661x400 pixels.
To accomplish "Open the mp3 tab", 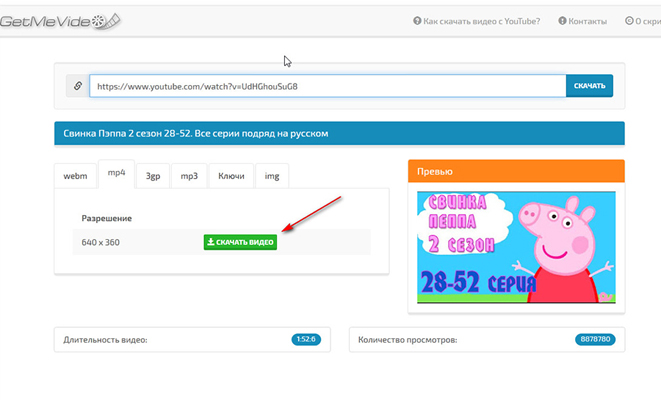I will point(189,176).
